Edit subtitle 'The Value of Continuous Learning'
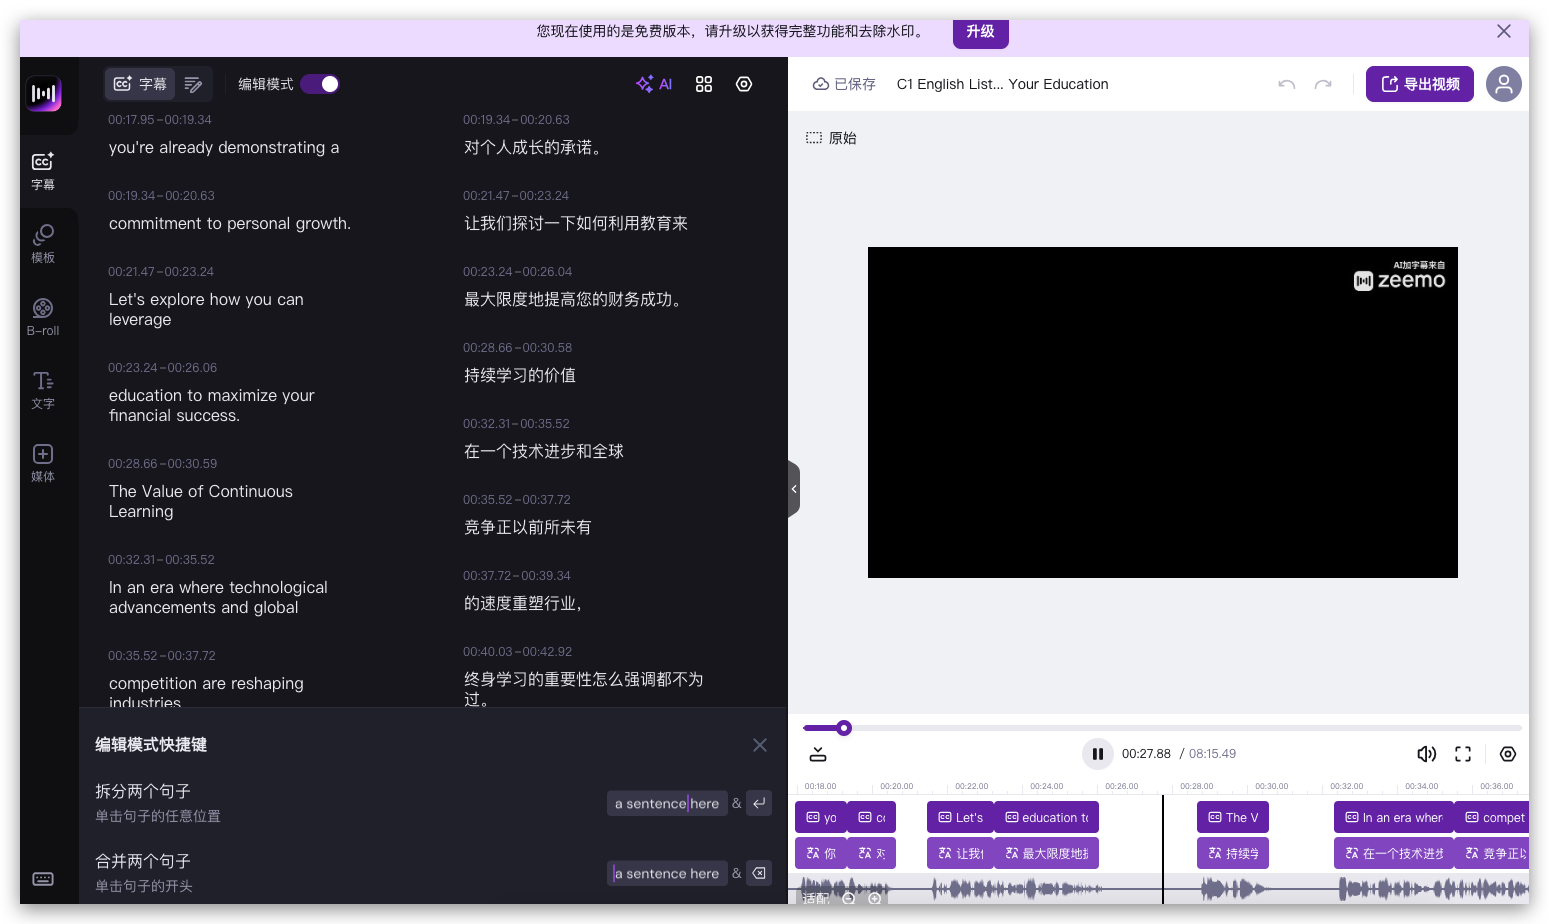Image resolution: width=1549 pixels, height=924 pixels. coord(201,501)
